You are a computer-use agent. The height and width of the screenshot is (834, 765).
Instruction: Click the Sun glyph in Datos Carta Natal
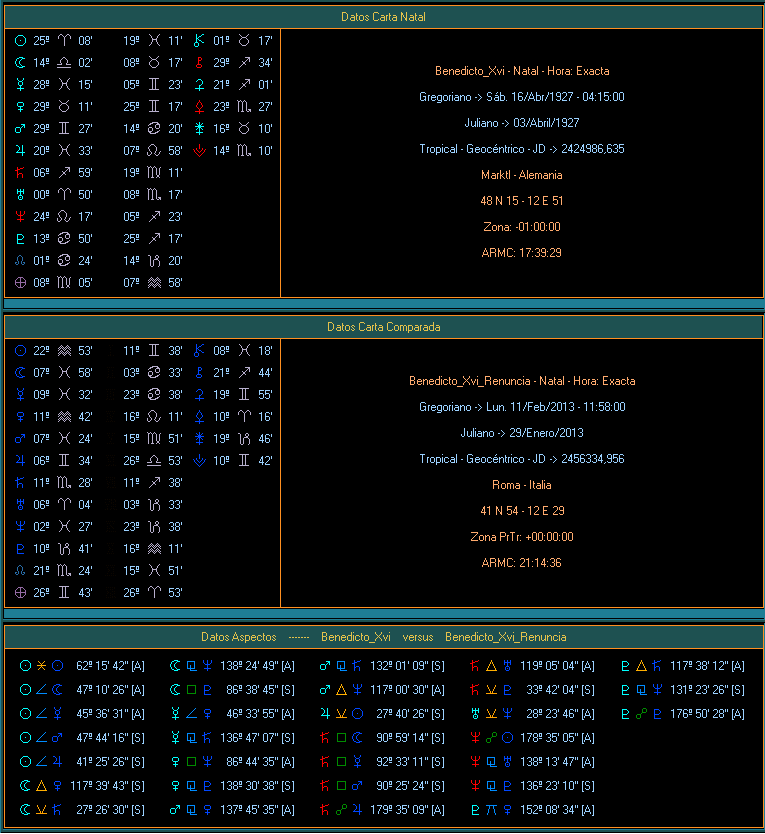tap(20, 40)
